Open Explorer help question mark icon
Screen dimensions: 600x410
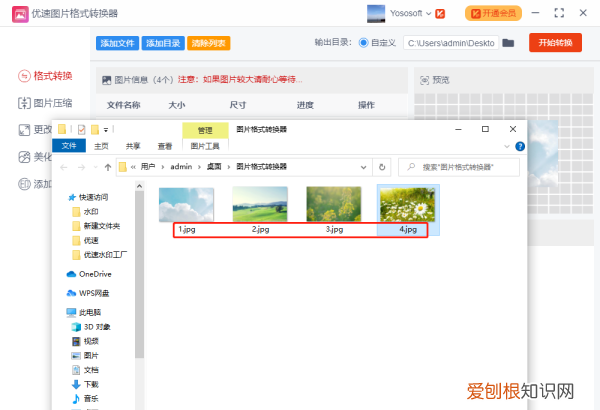[x=520, y=146]
